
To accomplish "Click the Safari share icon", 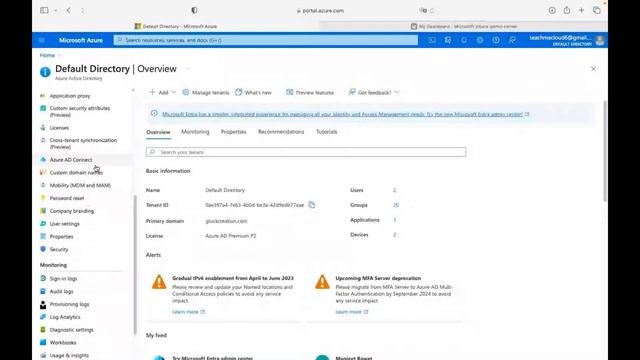I will [567, 11].
